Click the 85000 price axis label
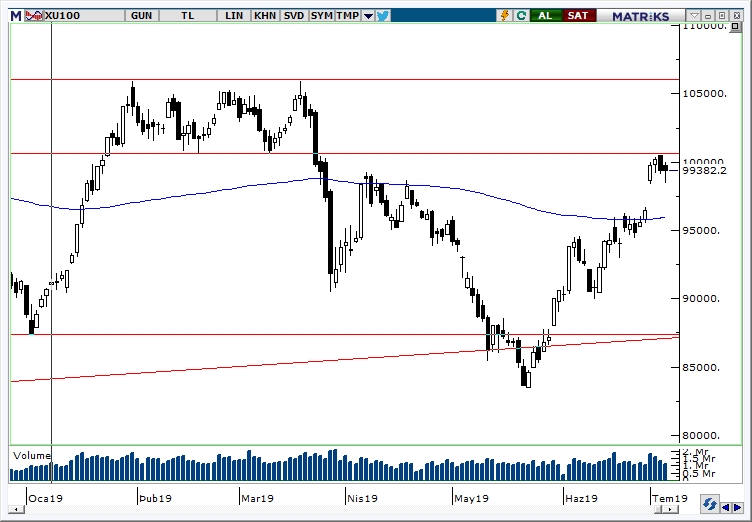 [x=701, y=368]
